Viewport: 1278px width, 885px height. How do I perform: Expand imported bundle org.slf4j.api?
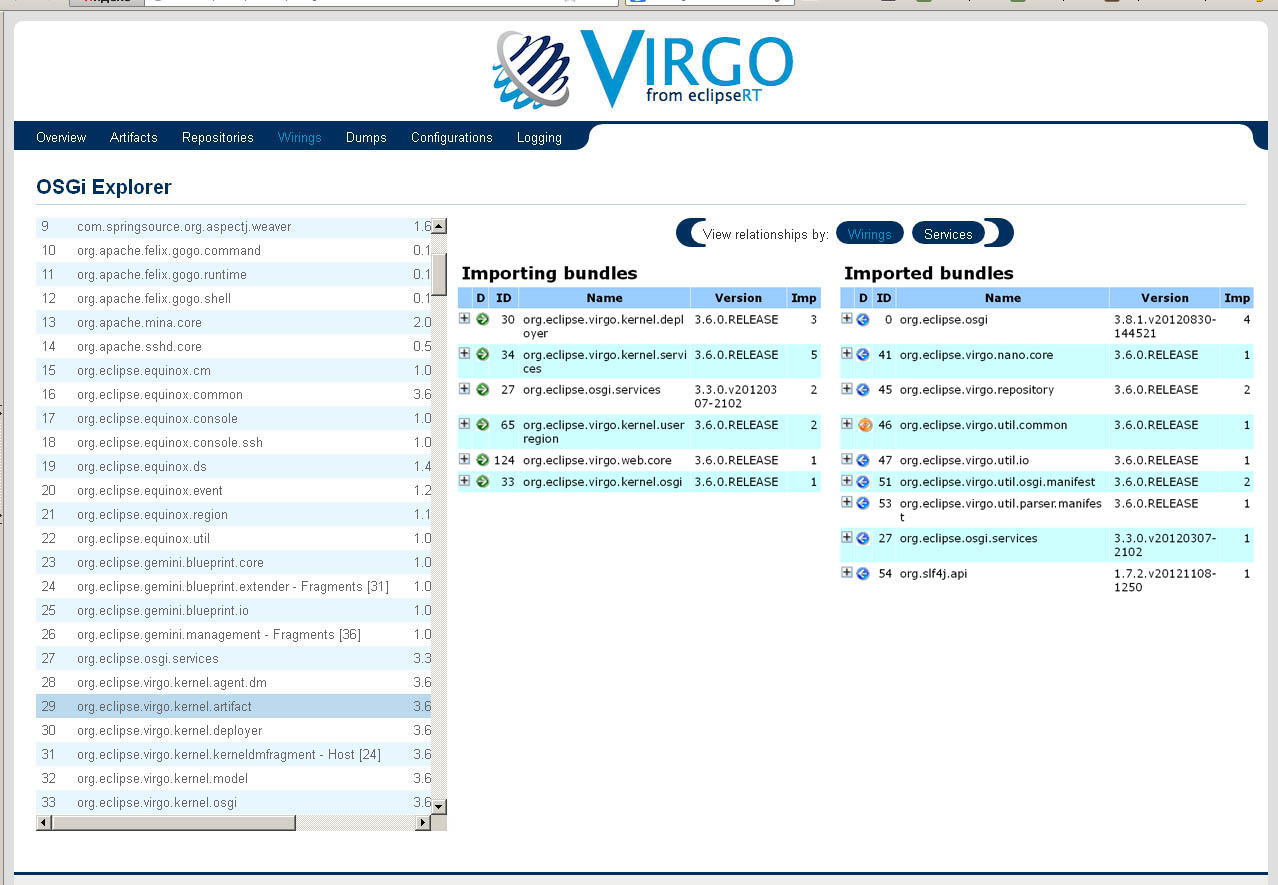847,572
